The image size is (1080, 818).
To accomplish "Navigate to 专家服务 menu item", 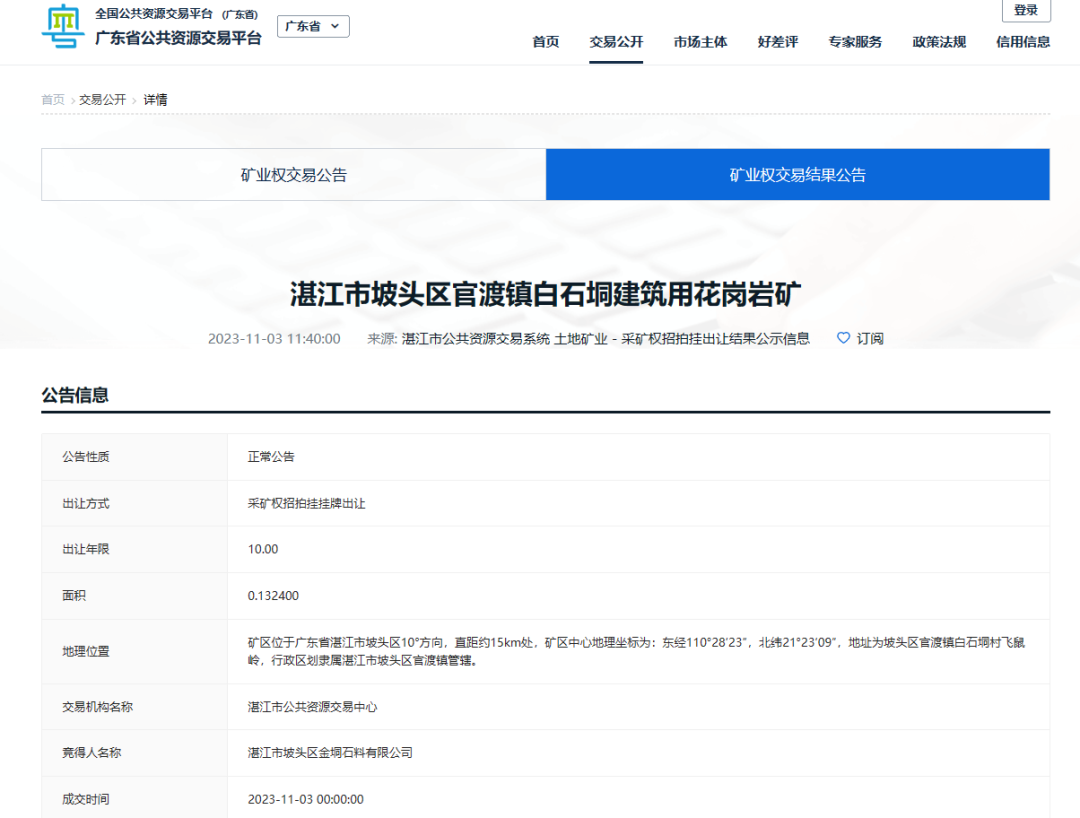I will point(855,42).
